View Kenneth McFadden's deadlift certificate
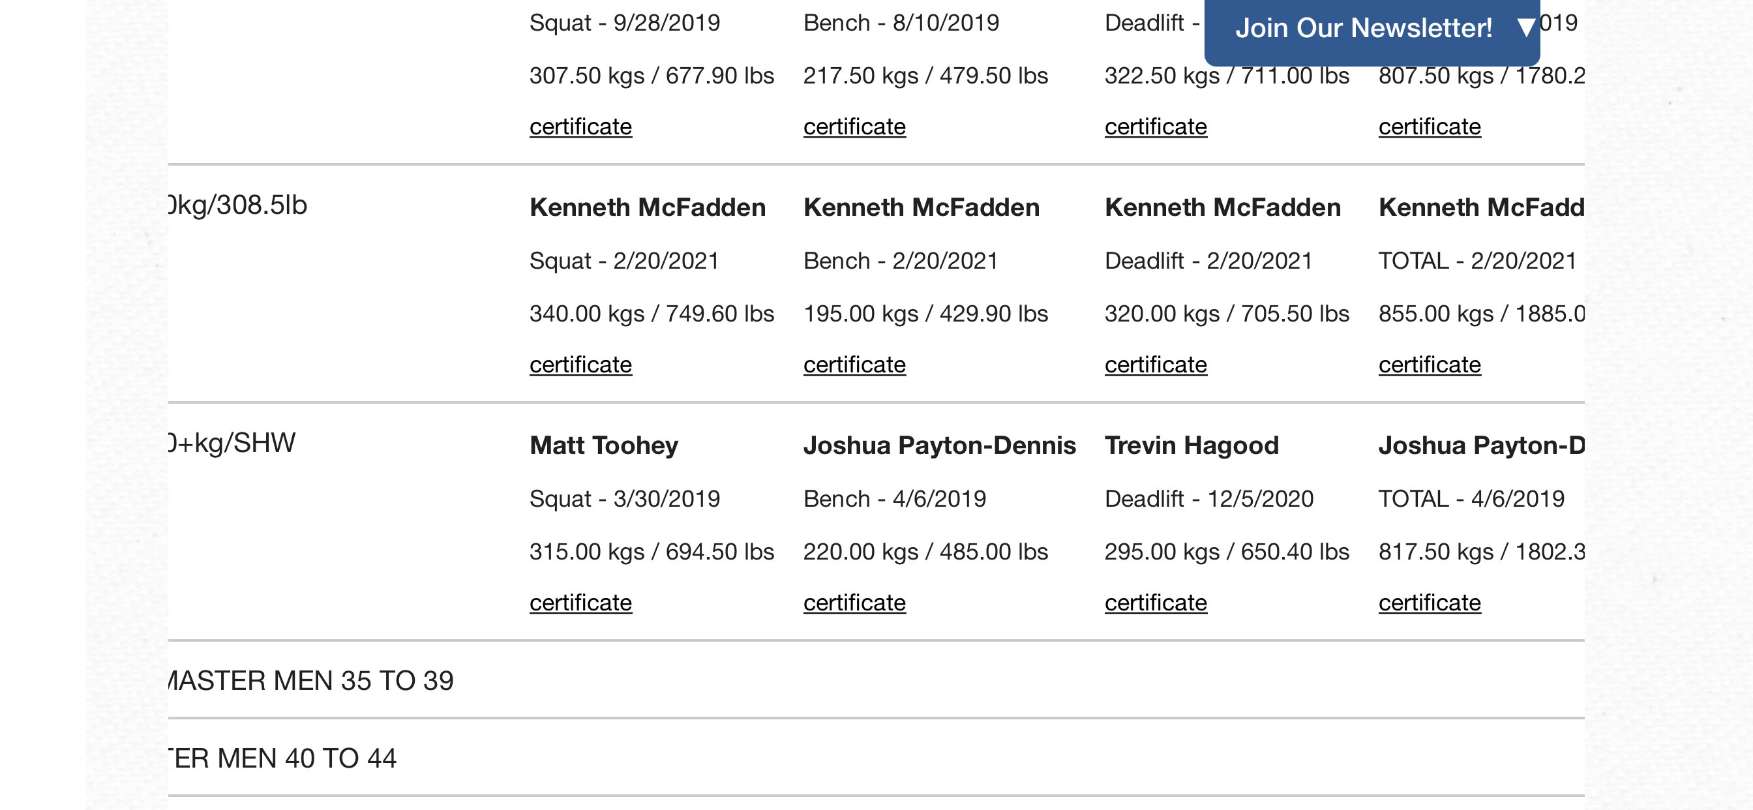 pyautogui.click(x=1155, y=365)
